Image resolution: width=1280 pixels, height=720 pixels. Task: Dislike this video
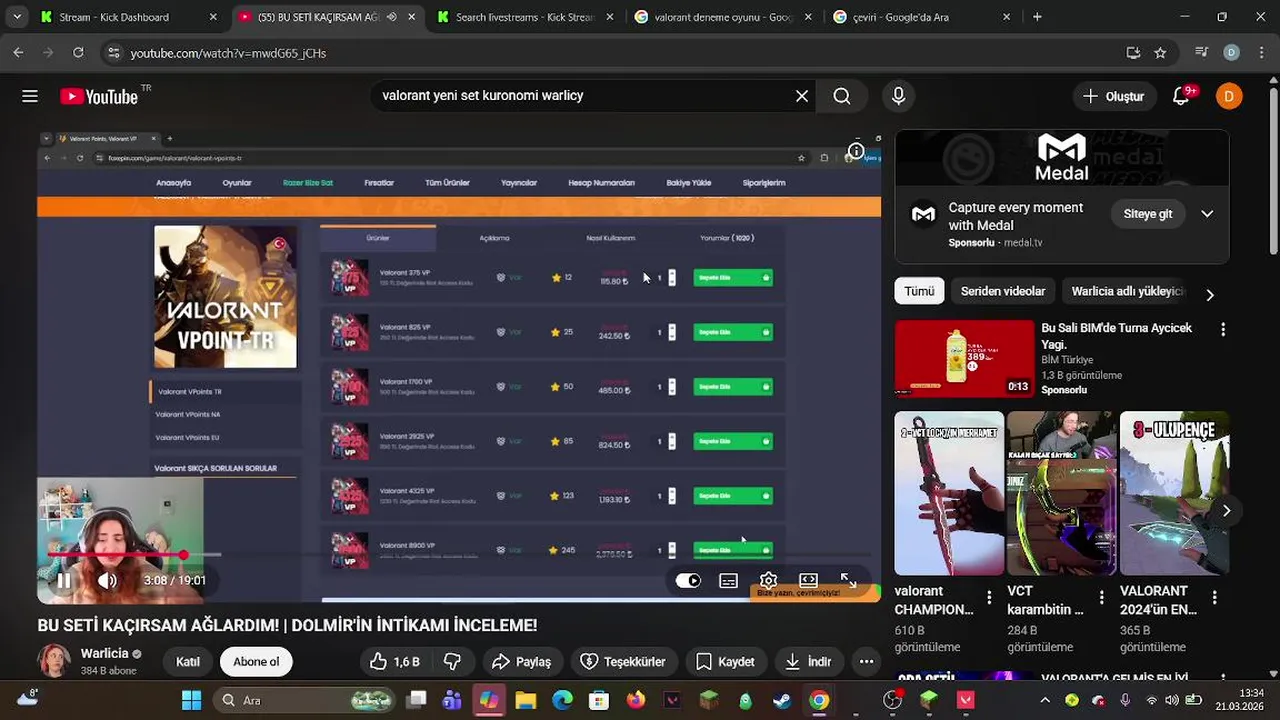point(453,662)
